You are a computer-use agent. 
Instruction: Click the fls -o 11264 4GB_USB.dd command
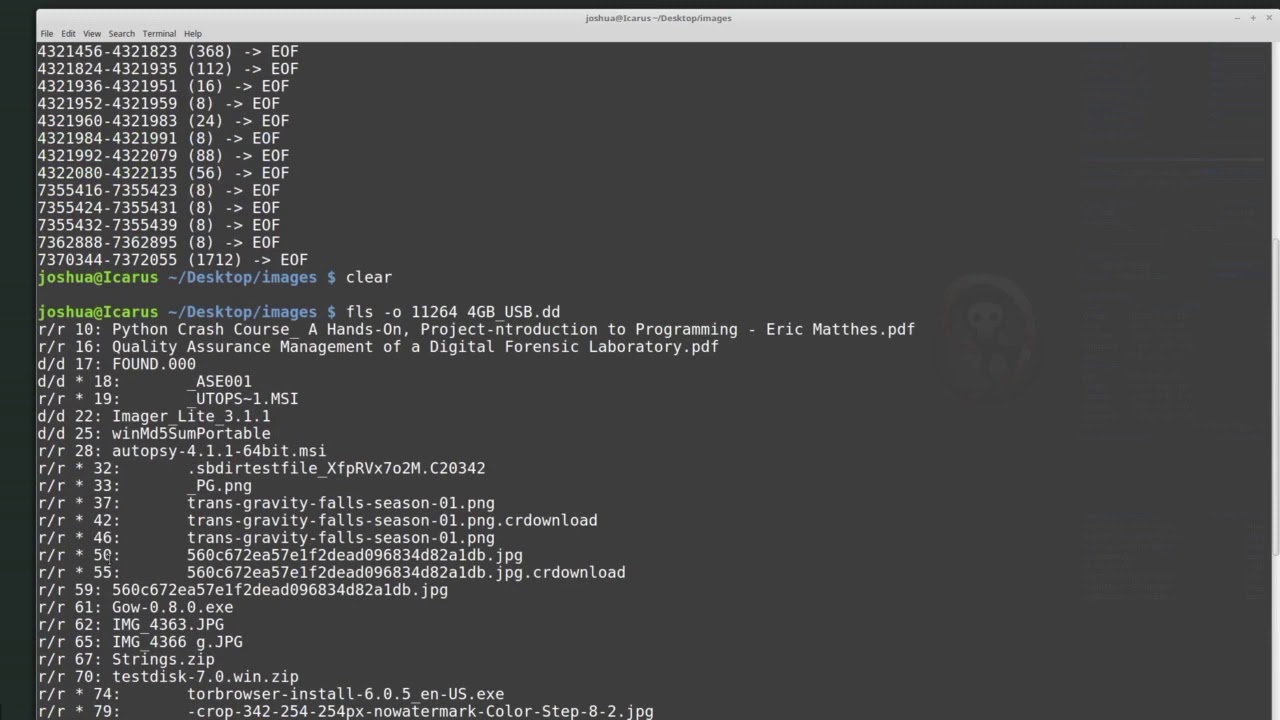[x=453, y=312]
